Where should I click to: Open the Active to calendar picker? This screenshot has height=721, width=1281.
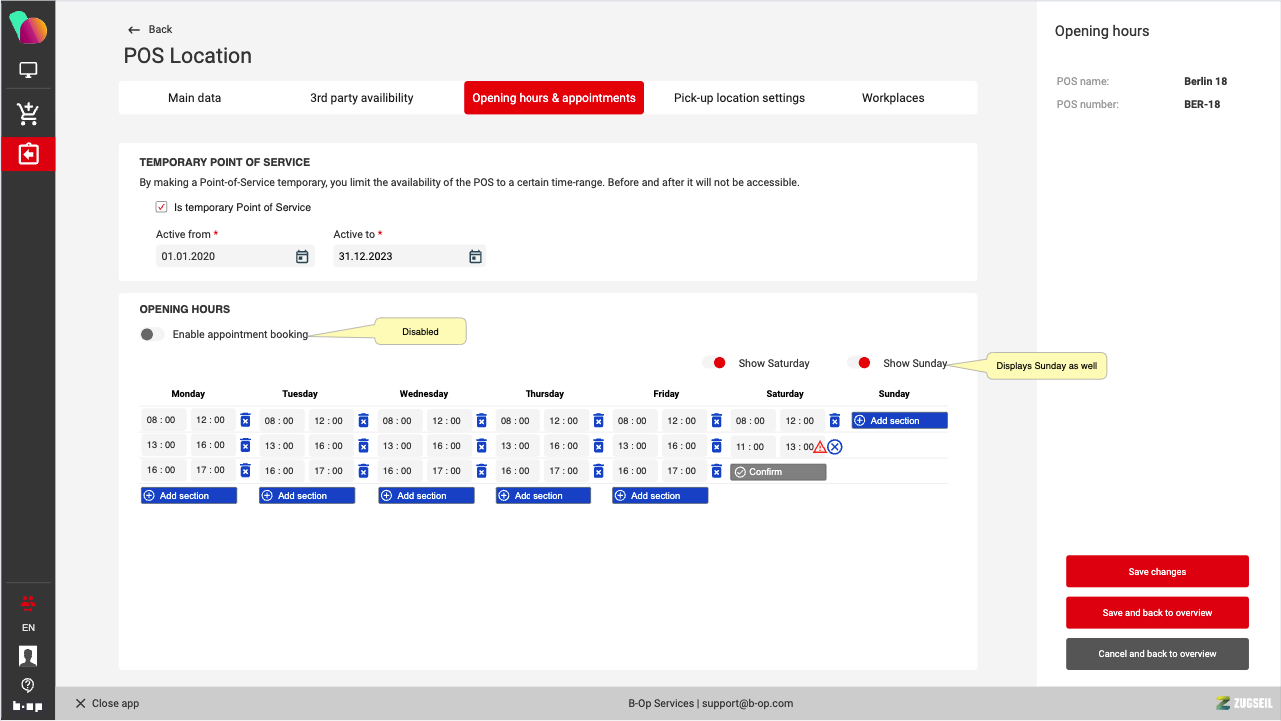pos(476,257)
